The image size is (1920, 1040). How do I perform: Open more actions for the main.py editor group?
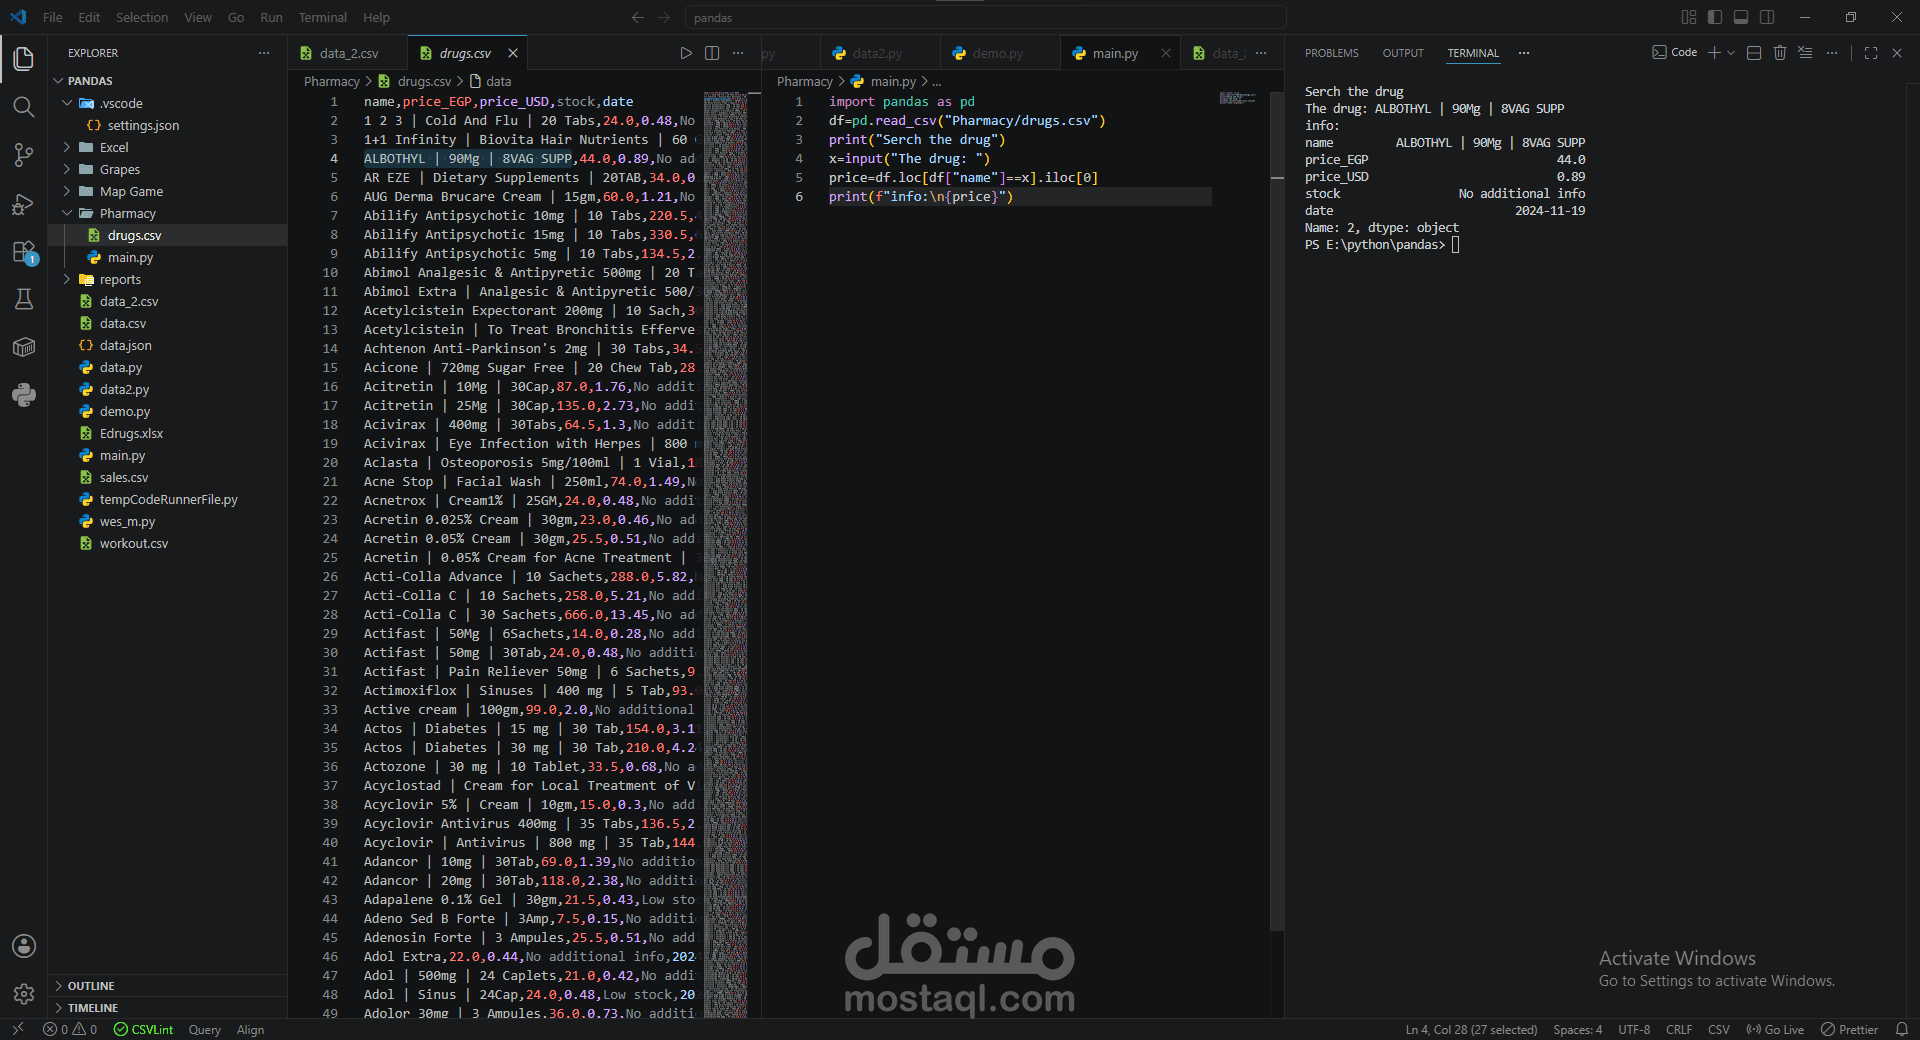1261,53
